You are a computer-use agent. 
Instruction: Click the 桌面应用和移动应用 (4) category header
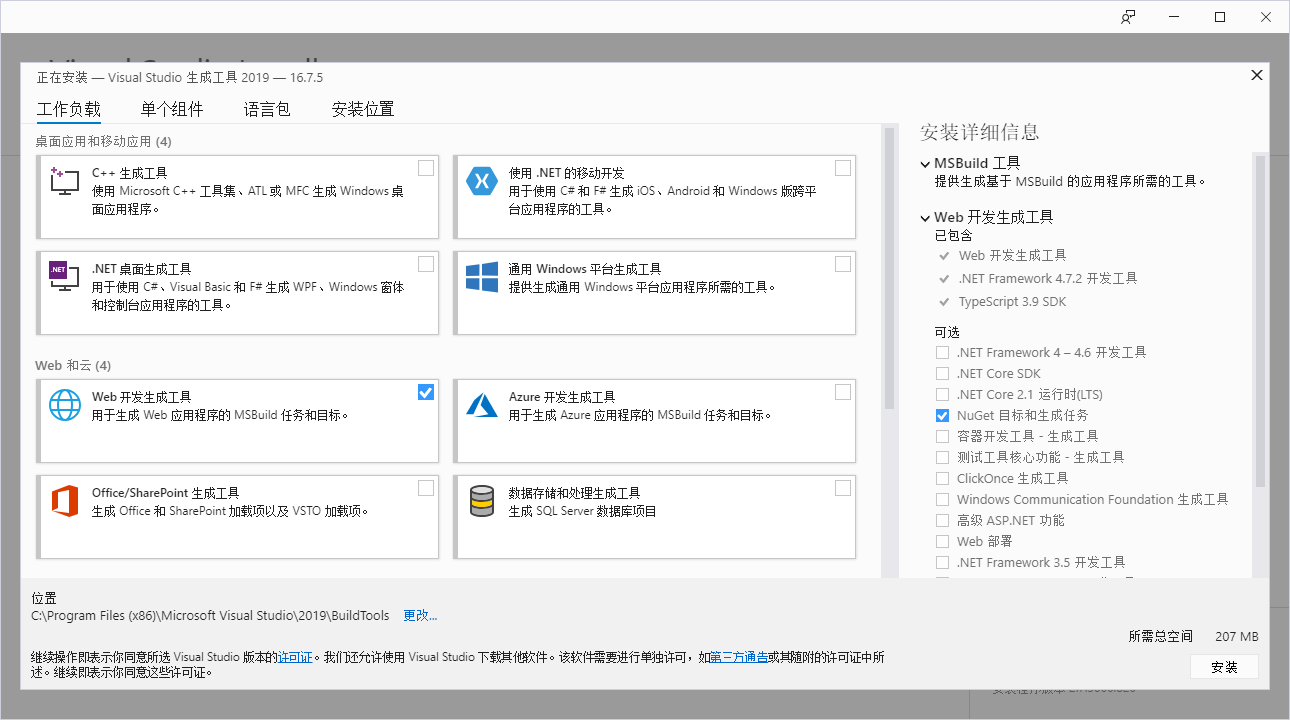tap(103, 142)
